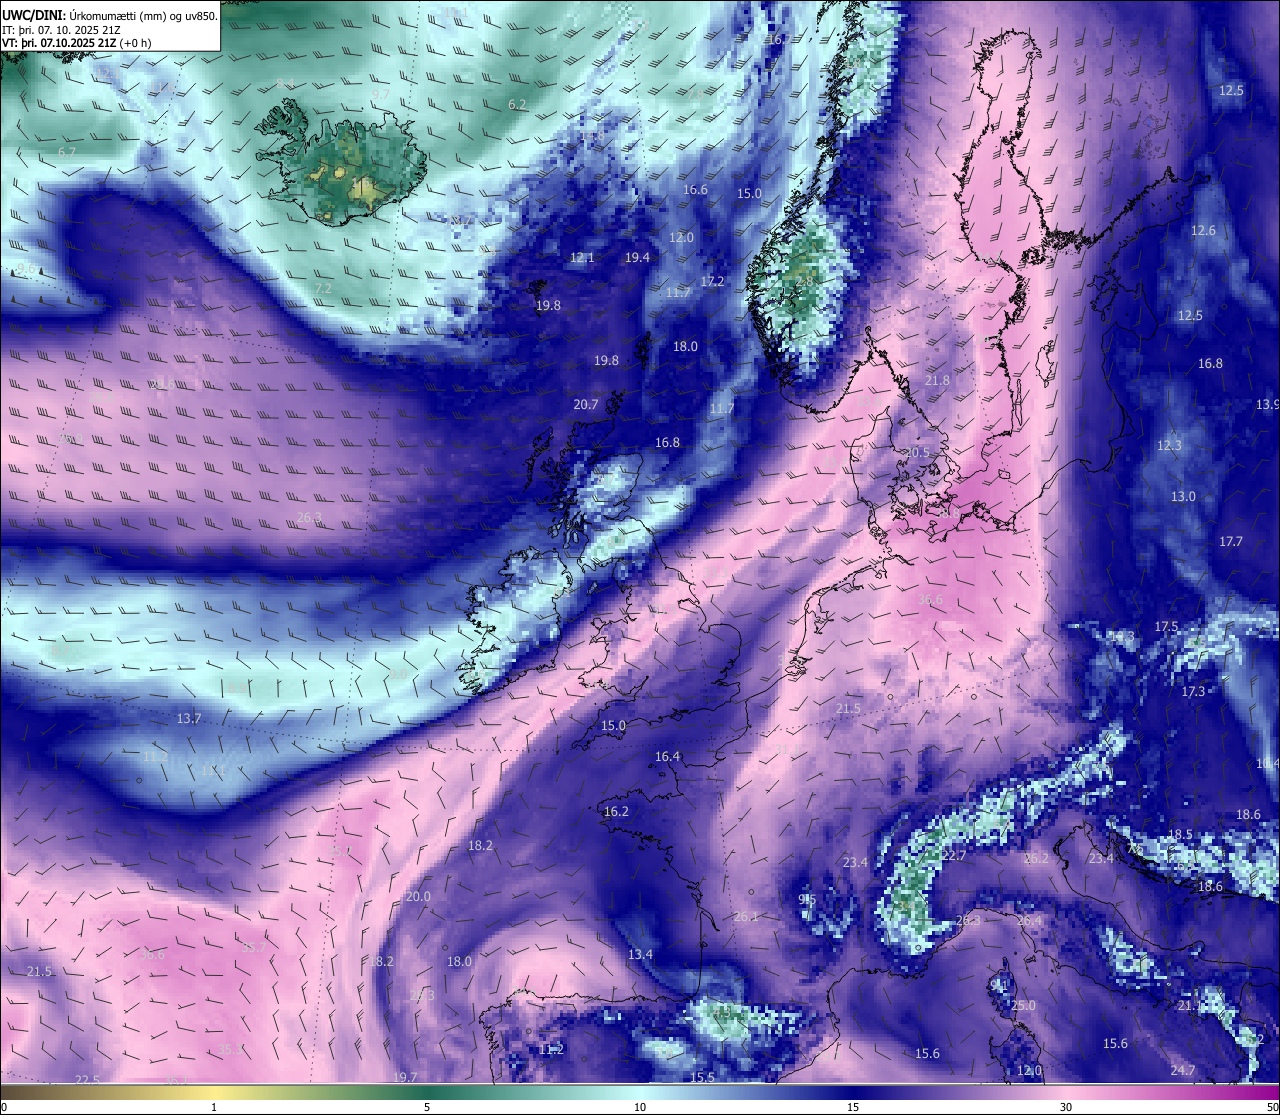1280x1115 pixels.
Task: Click the map value '12.6'
Action: point(1203,231)
